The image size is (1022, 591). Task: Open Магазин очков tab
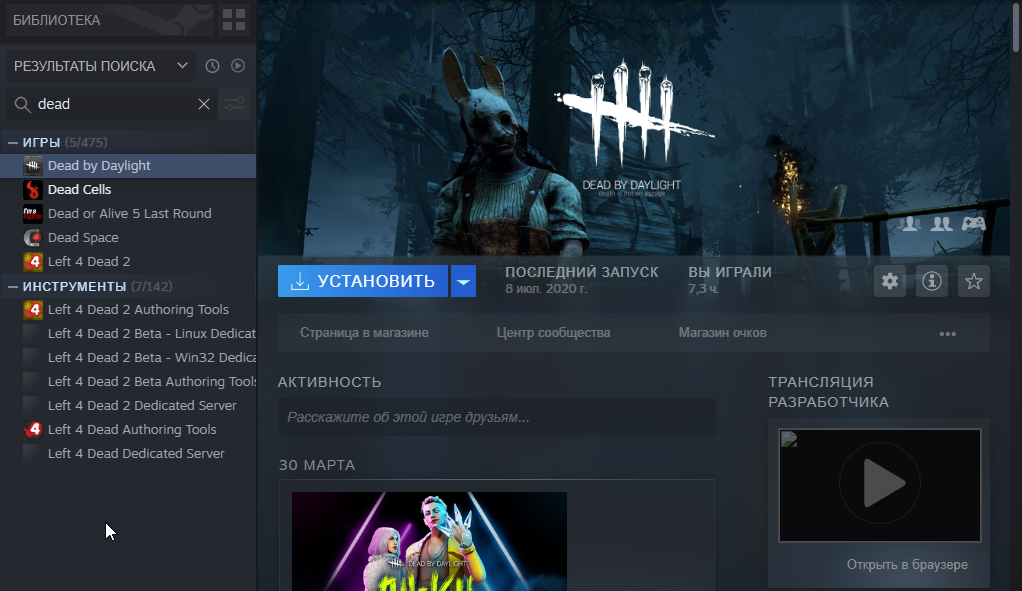(722, 332)
